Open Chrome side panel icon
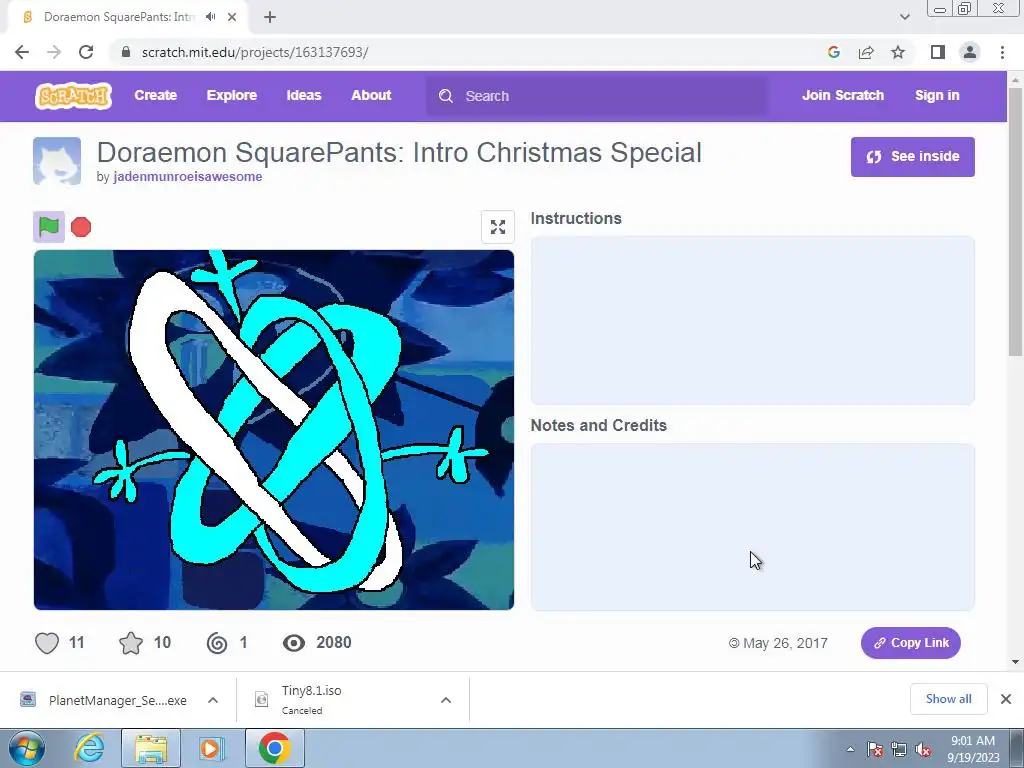The image size is (1024, 768). coord(938,52)
